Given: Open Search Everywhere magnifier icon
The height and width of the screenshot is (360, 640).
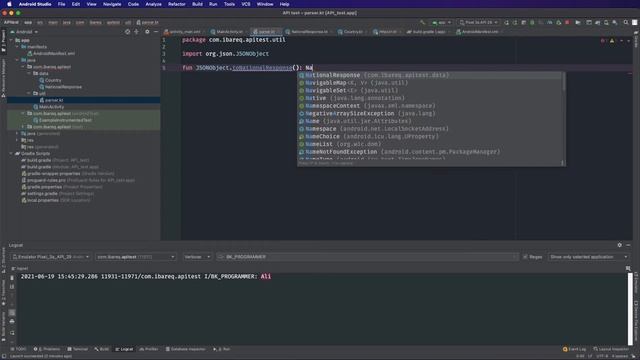Looking at the screenshot, I should [626, 22].
